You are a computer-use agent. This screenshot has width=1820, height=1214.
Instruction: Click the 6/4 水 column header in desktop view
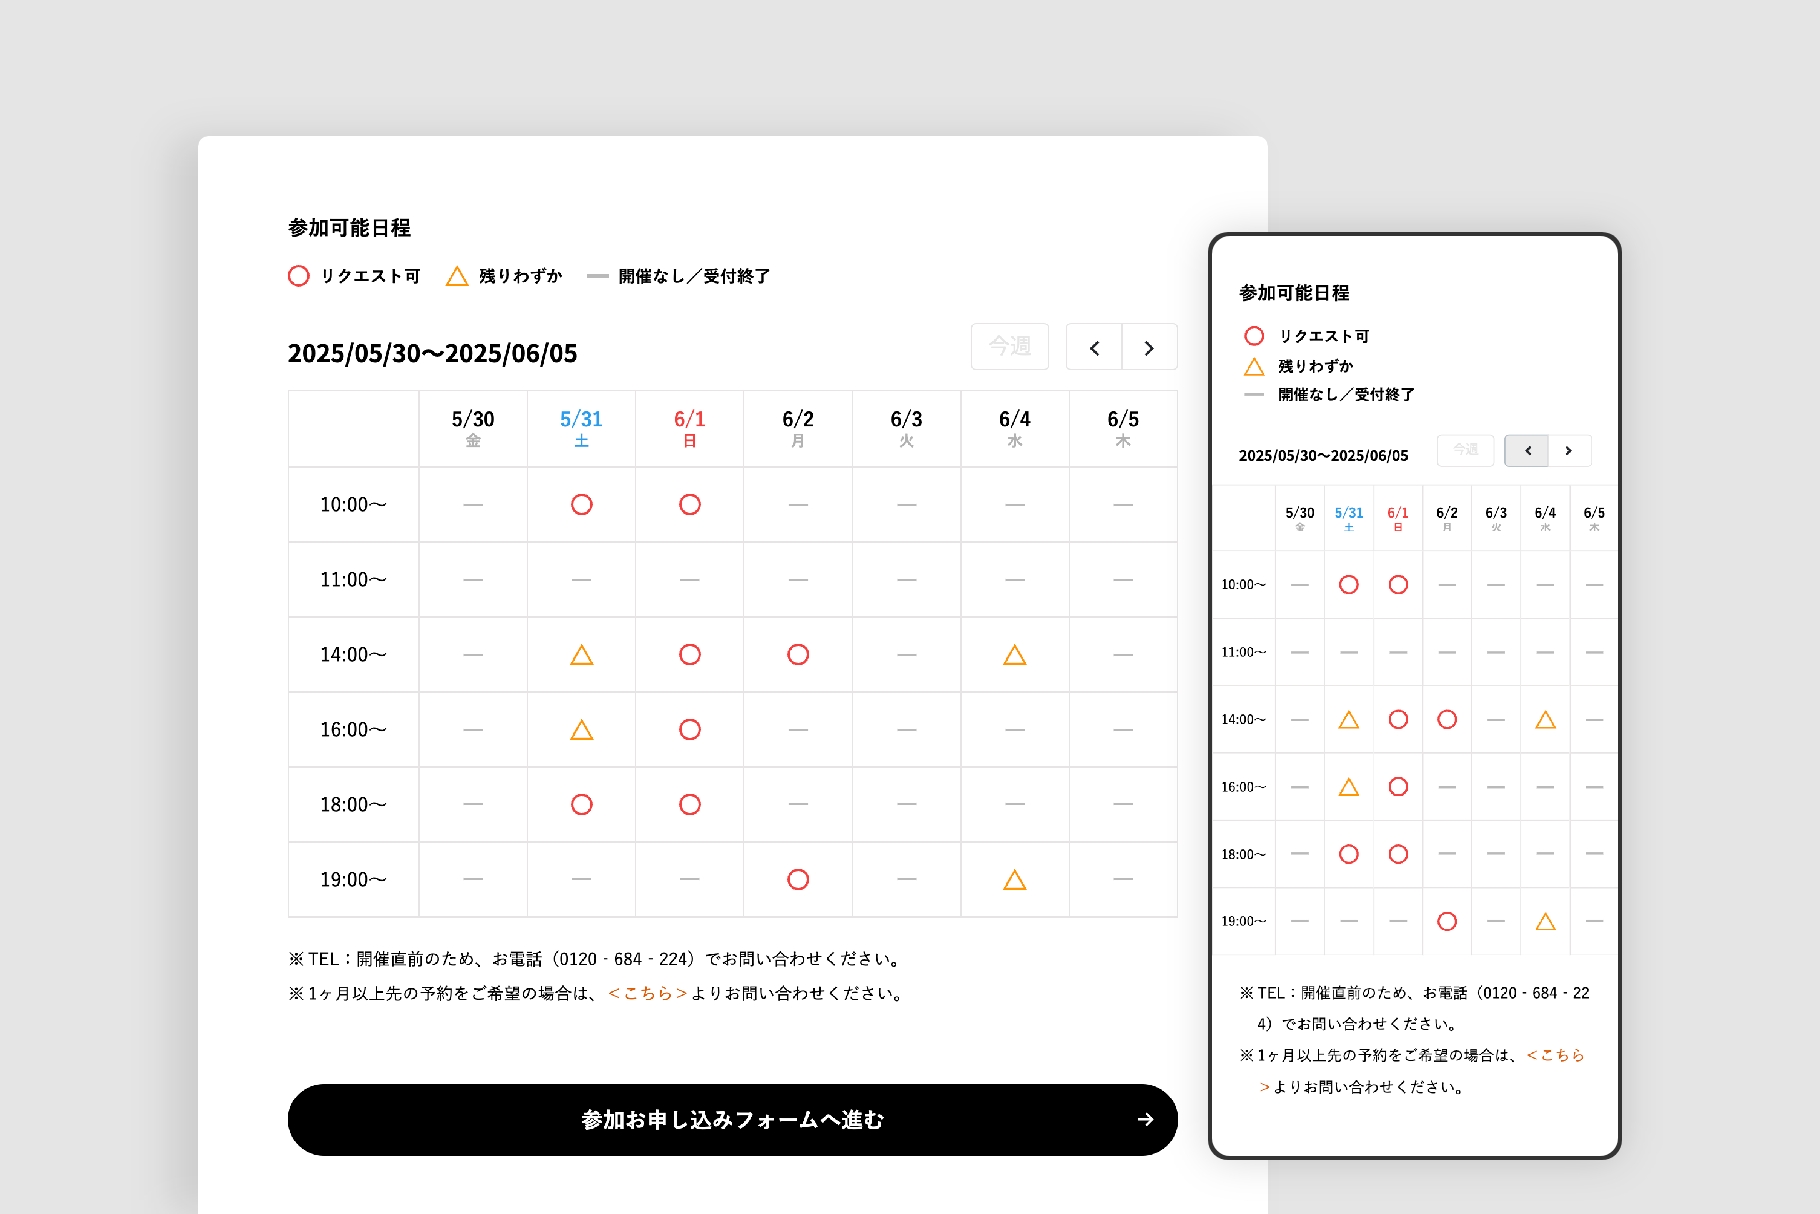(x=1015, y=428)
